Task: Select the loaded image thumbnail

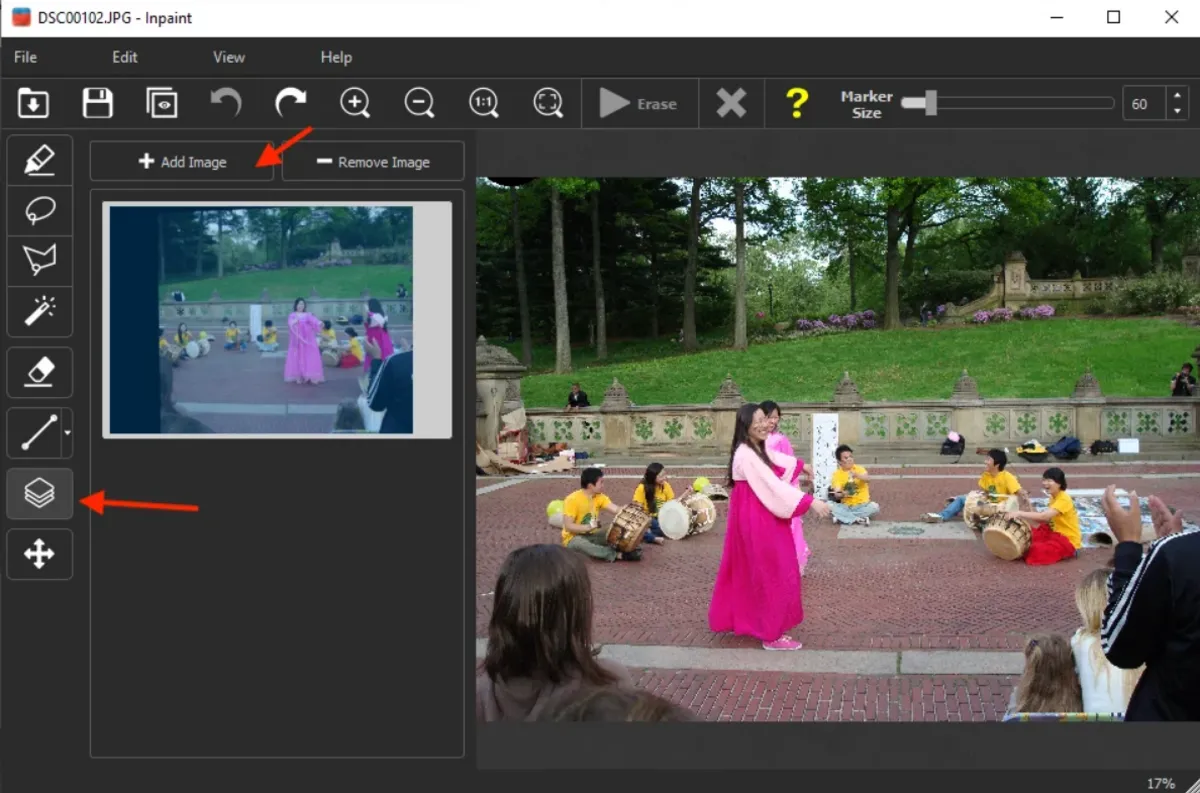Action: (x=277, y=319)
